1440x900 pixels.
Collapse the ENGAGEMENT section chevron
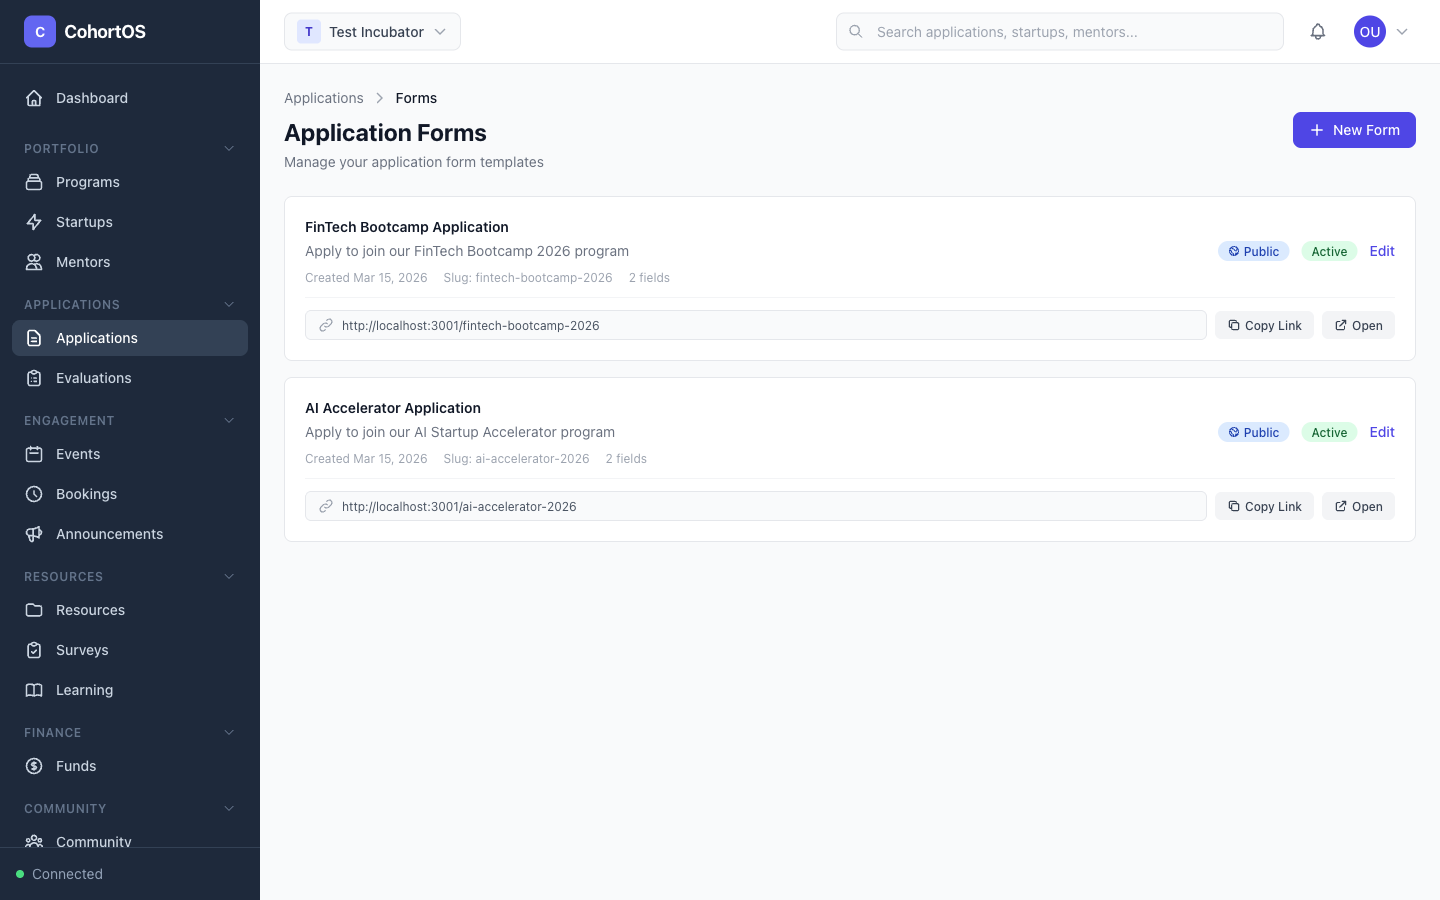tap(229, 420)
